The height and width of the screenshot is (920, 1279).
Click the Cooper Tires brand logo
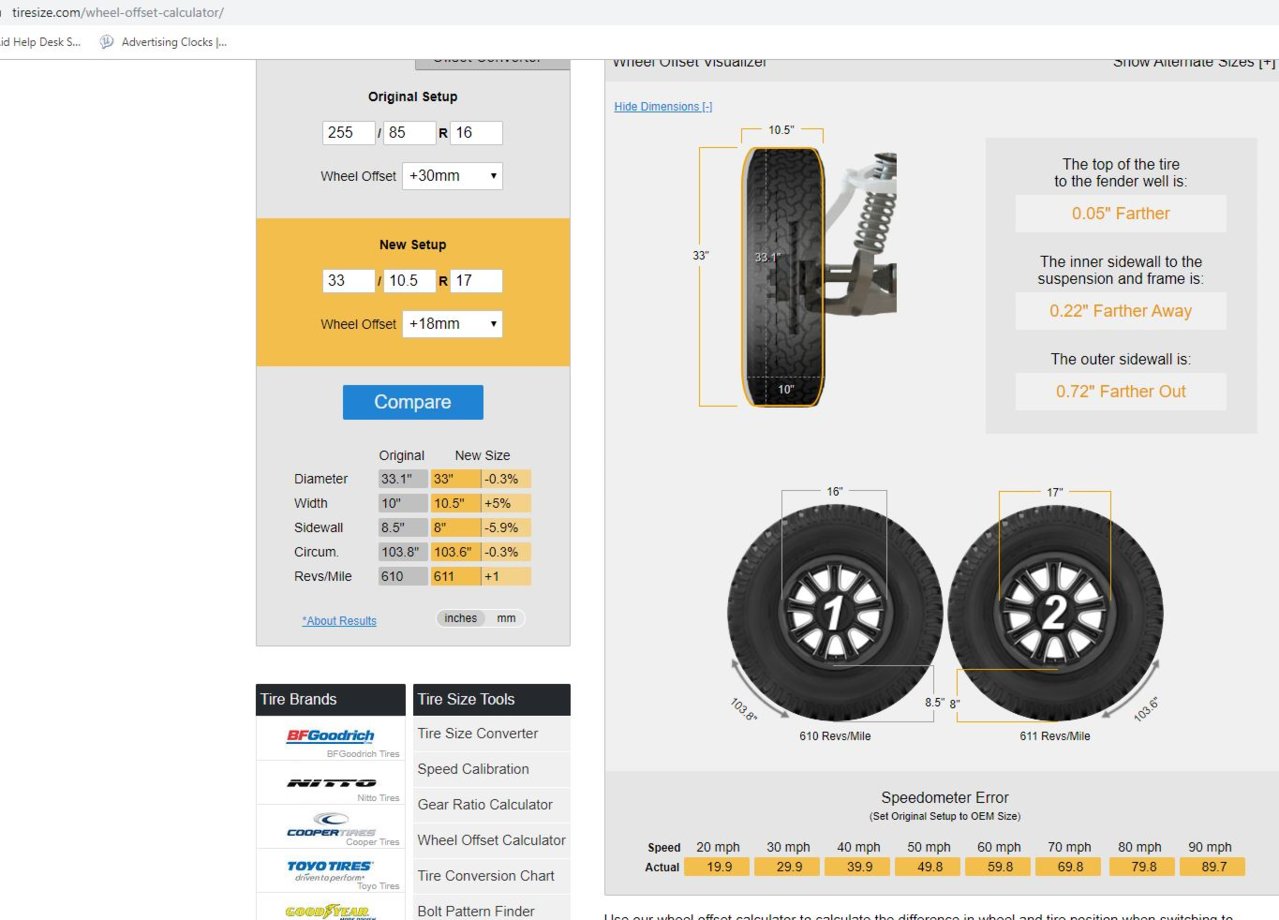pyautogui.click(x=331, y=825)
